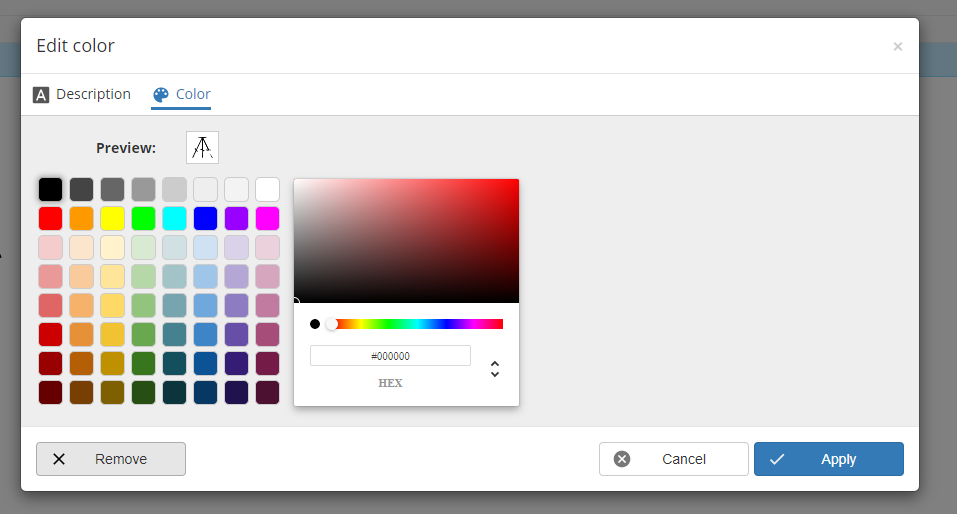The image size is (957, 514).
Task: Click the current color indicator dot
Action: [315, 324]
